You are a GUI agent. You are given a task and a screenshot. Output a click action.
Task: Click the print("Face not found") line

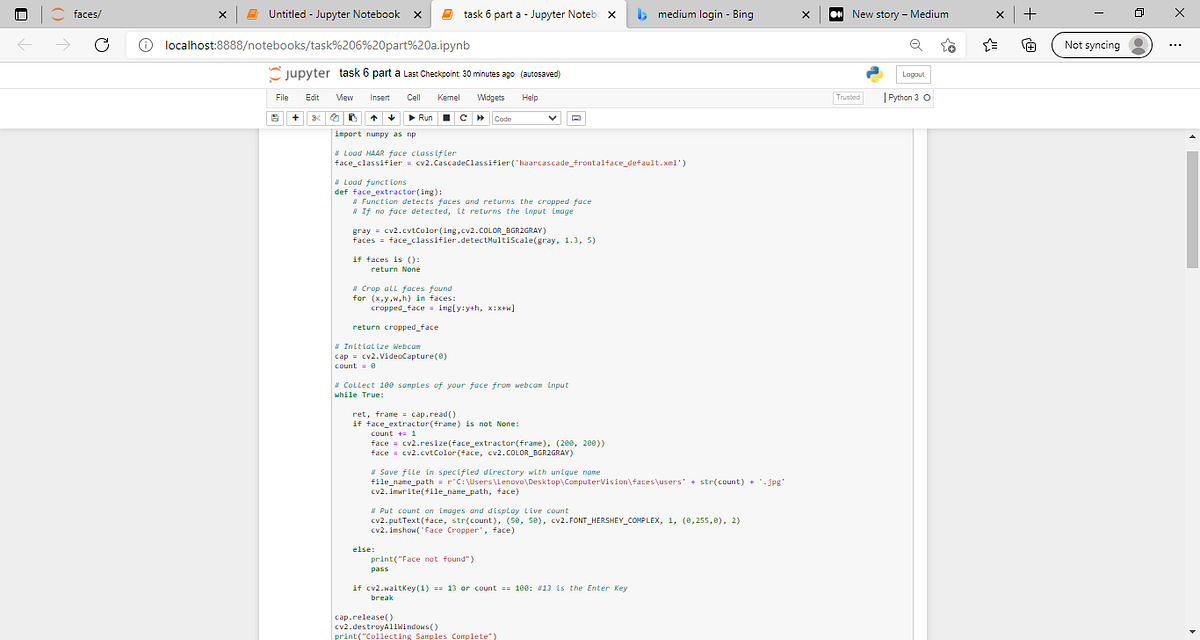(x=422, y=559)
